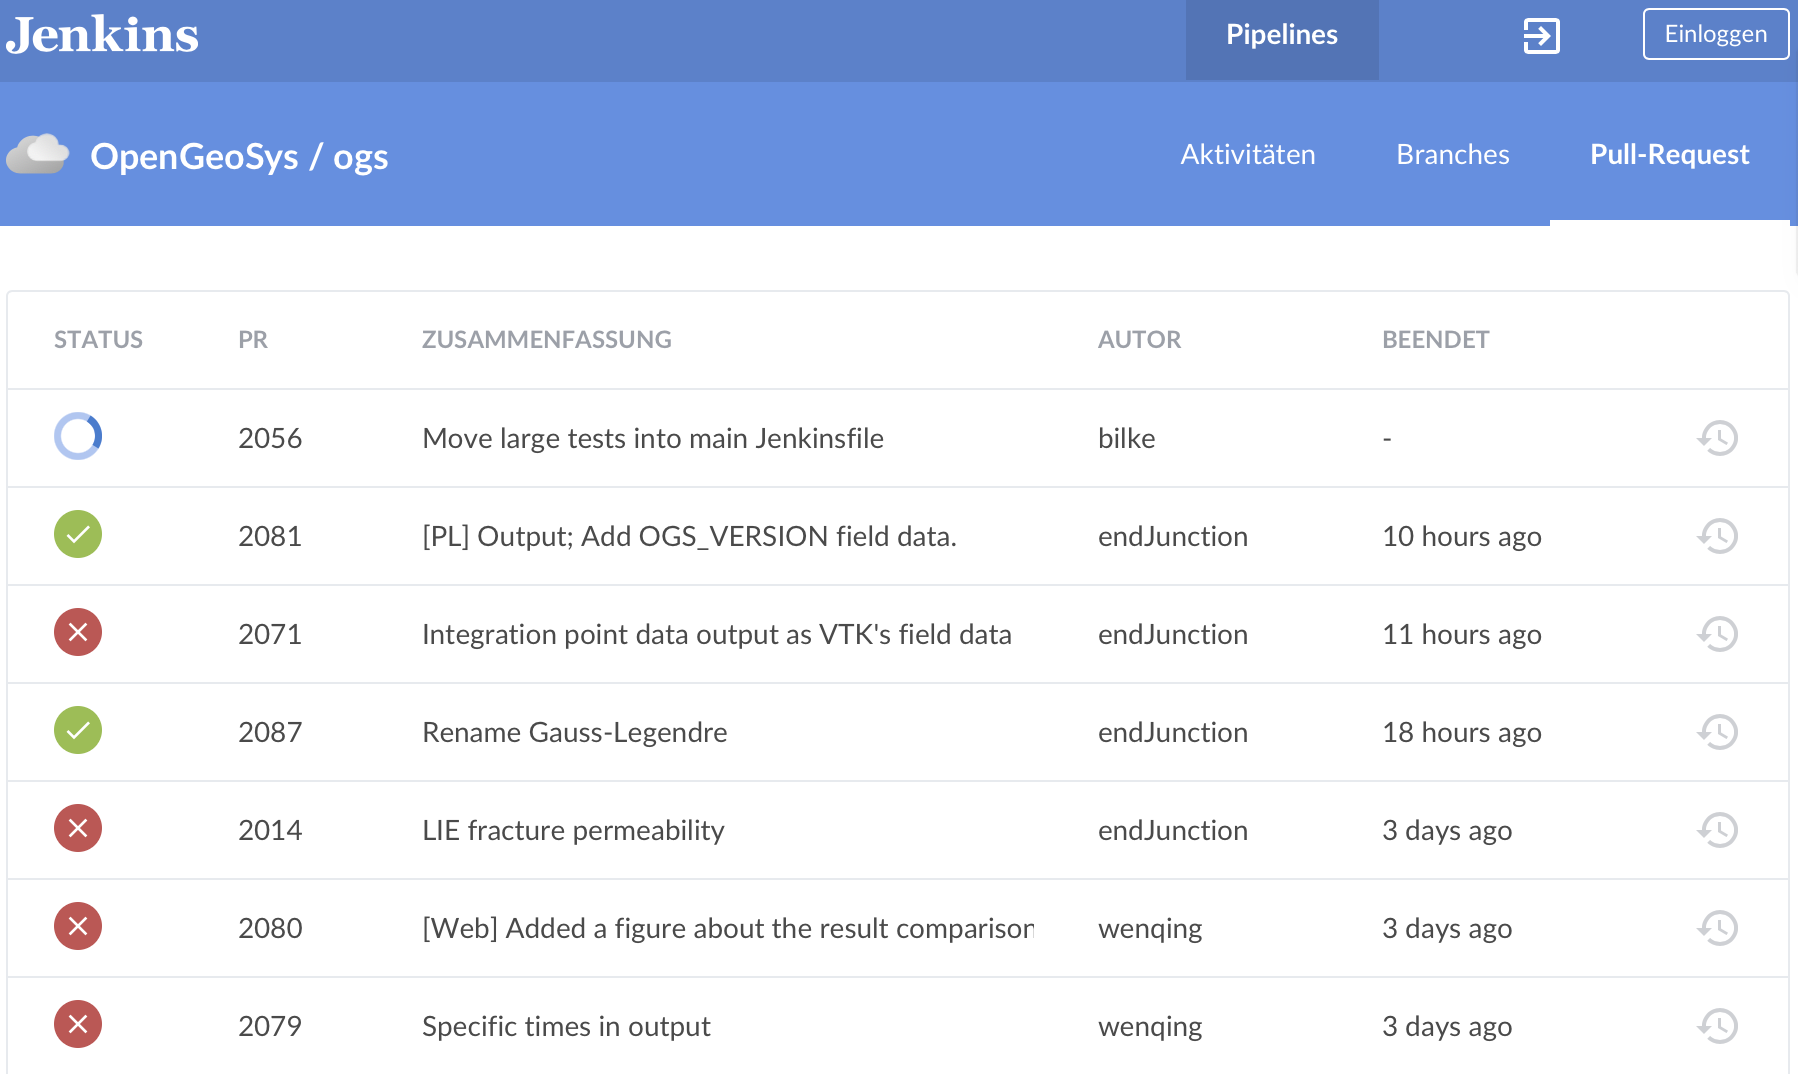Click author endJunction in PR 2071 row
Viewport: 1798px width, 1074px height.
click(1172, 634)
